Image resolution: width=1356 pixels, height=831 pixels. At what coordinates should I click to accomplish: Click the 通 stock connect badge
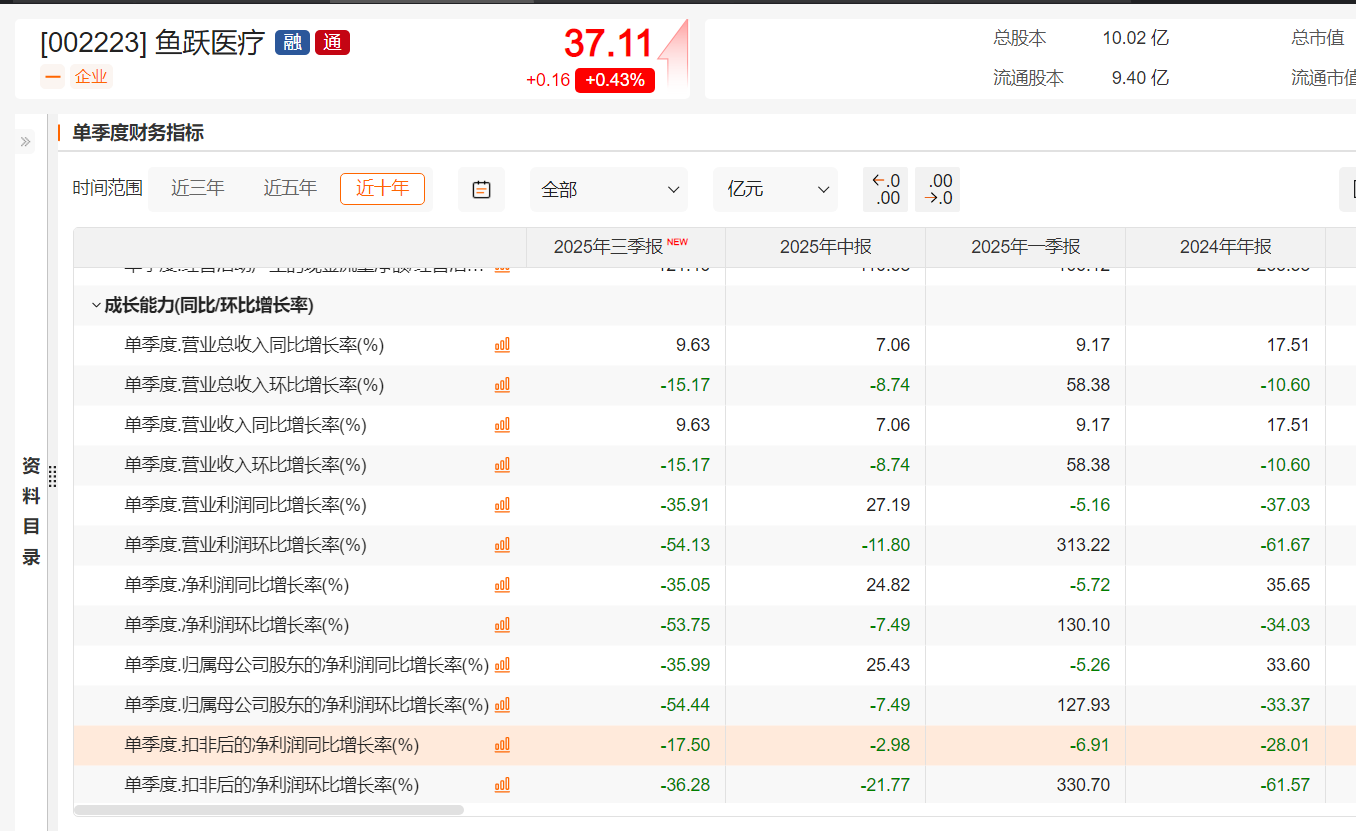point(332,43)
